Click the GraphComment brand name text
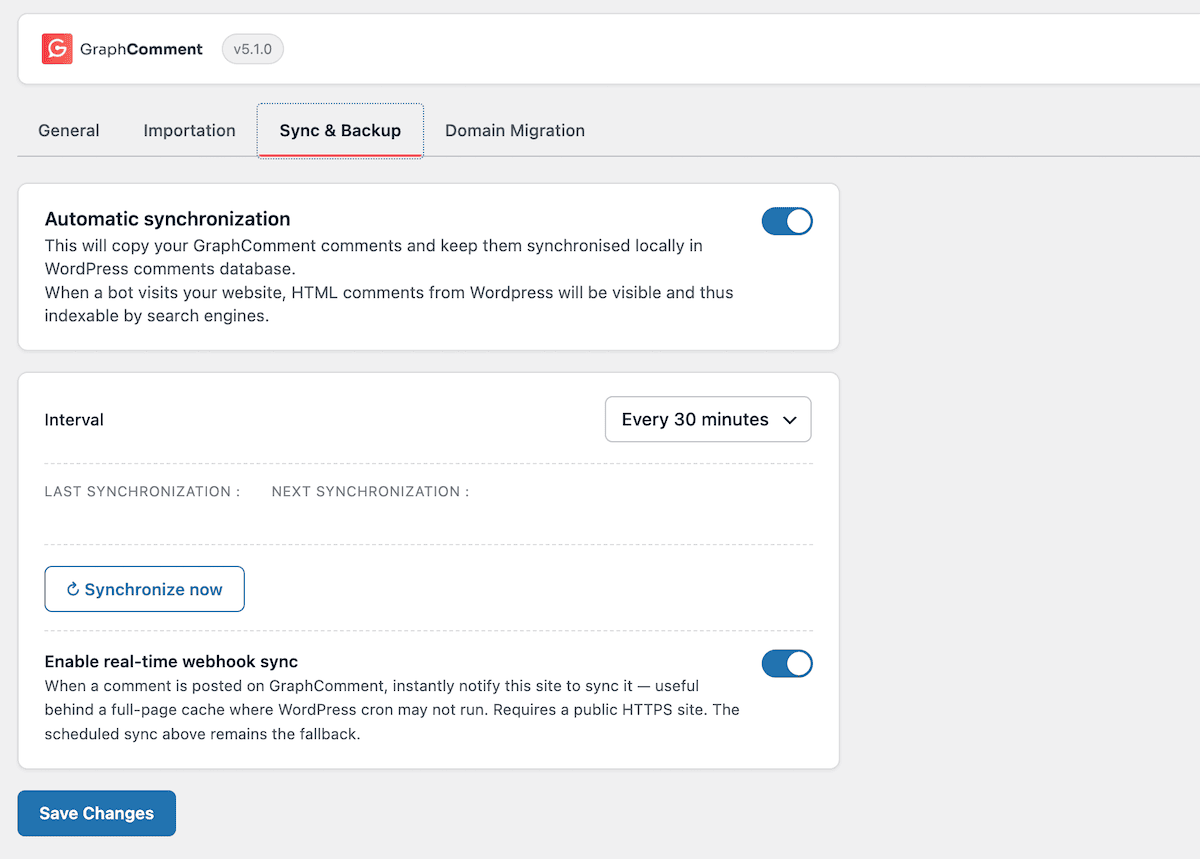This screenshot has width=1200, height=859. pos(141,49)
